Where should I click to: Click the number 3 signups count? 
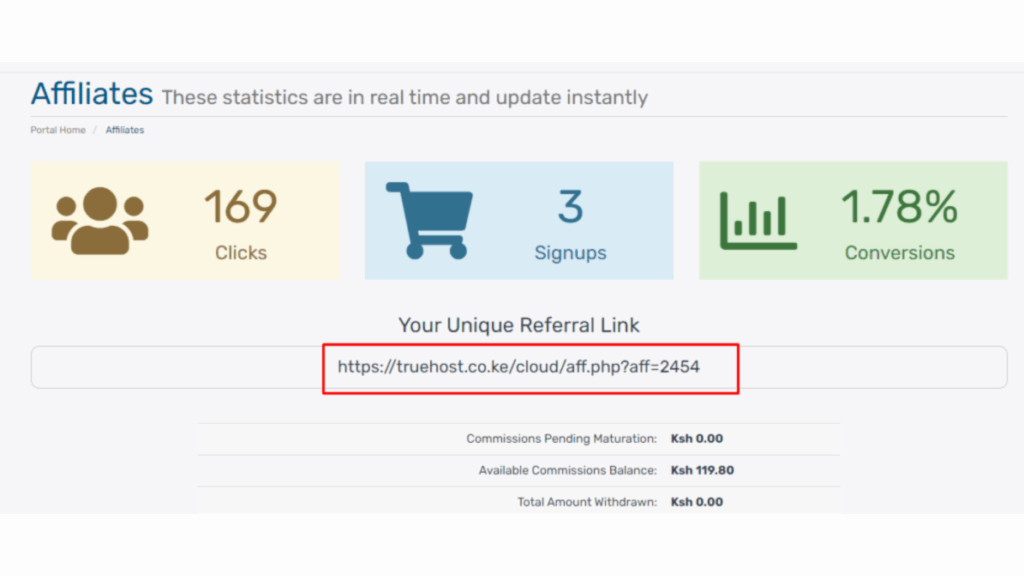point(570,207)
